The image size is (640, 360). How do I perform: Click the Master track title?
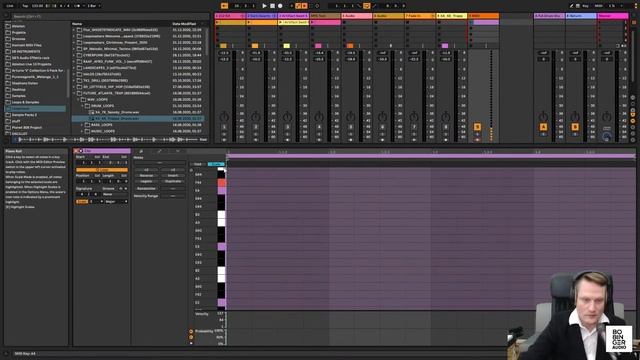coord(613,16)
